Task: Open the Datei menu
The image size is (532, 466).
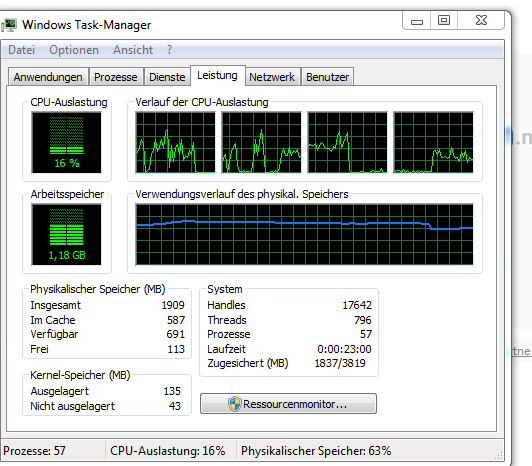Action: click(21, 50)
